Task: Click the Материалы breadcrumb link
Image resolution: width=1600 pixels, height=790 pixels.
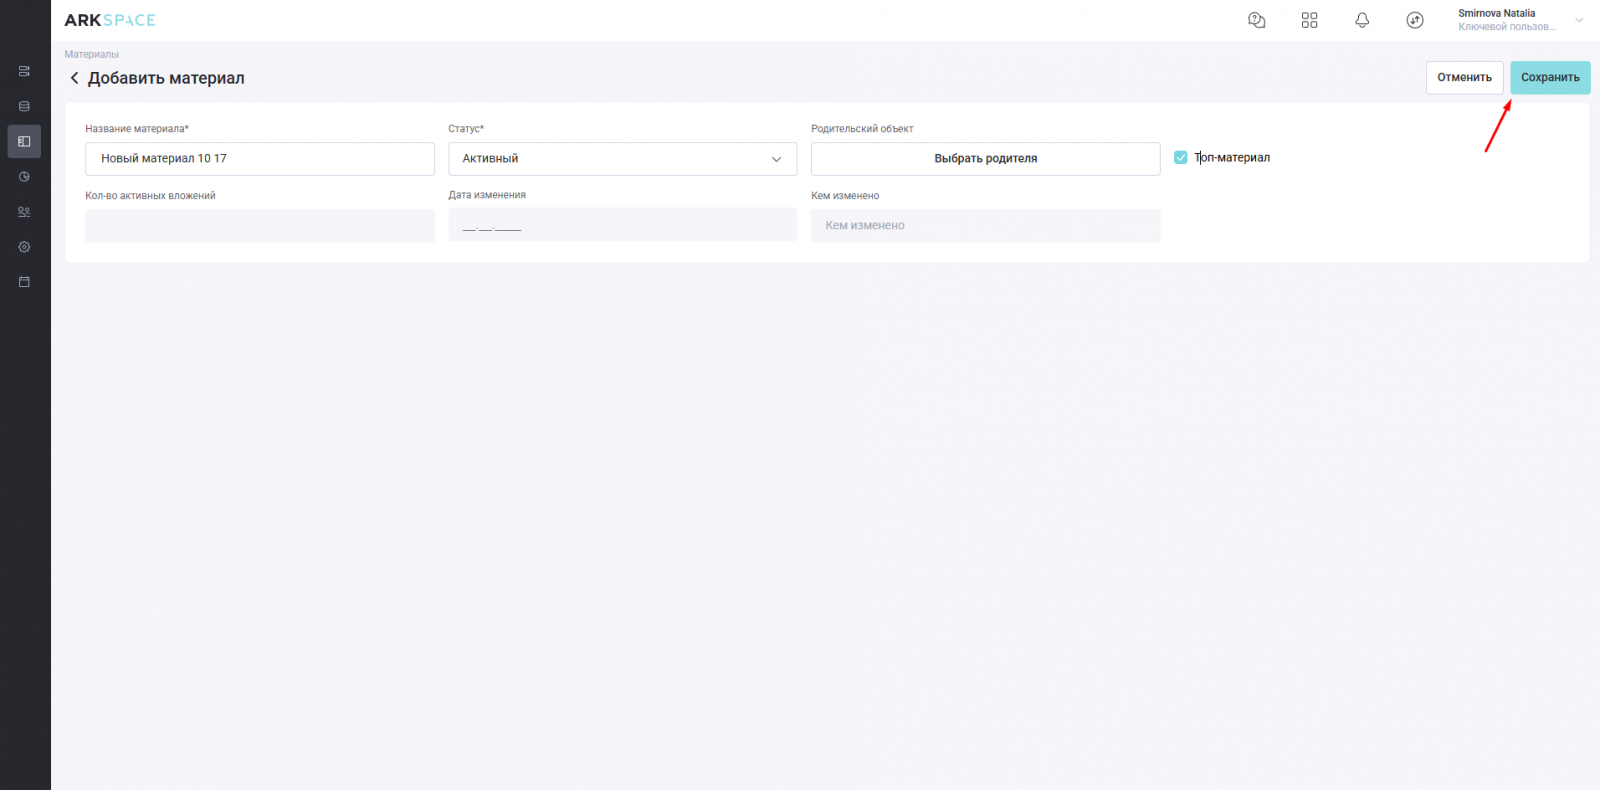Action: 91,55
